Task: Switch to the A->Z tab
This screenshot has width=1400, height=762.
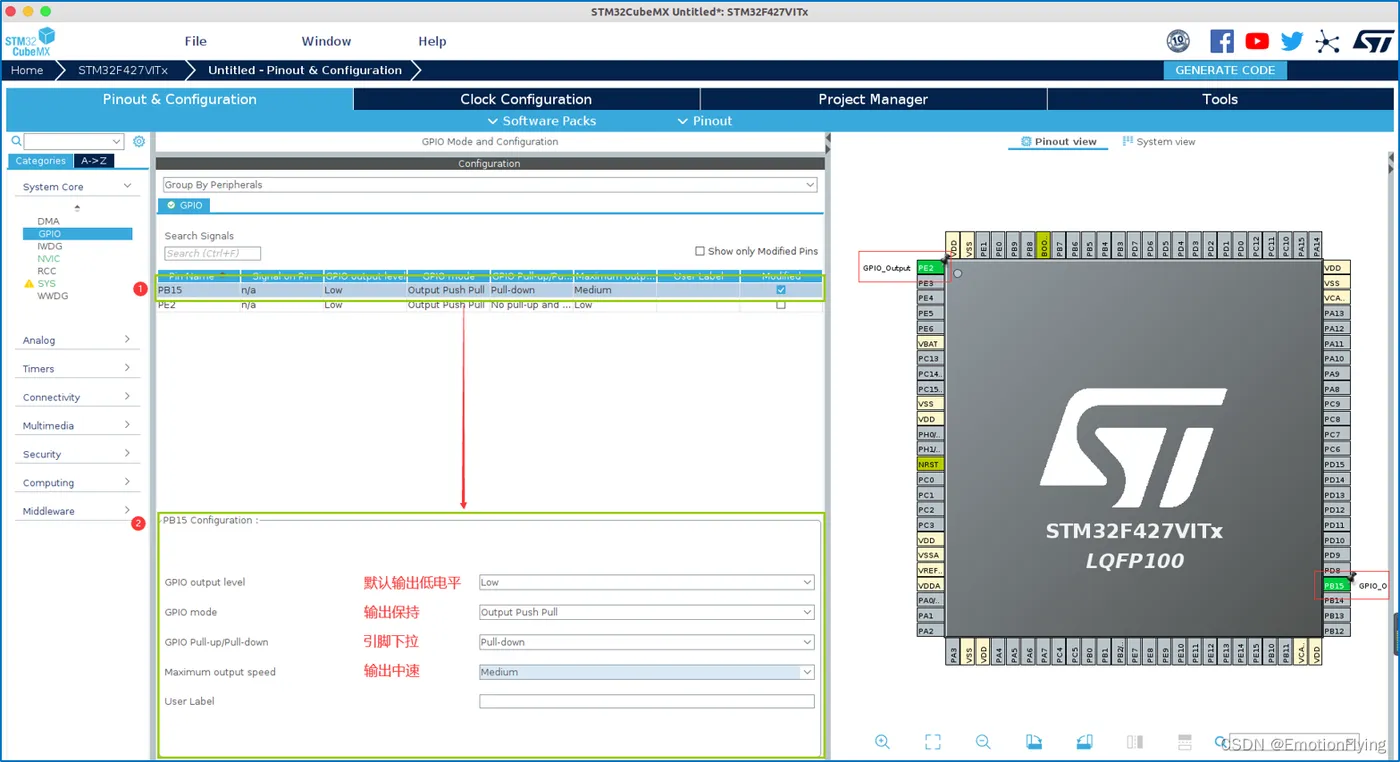Action: click(x=95, y=161)
